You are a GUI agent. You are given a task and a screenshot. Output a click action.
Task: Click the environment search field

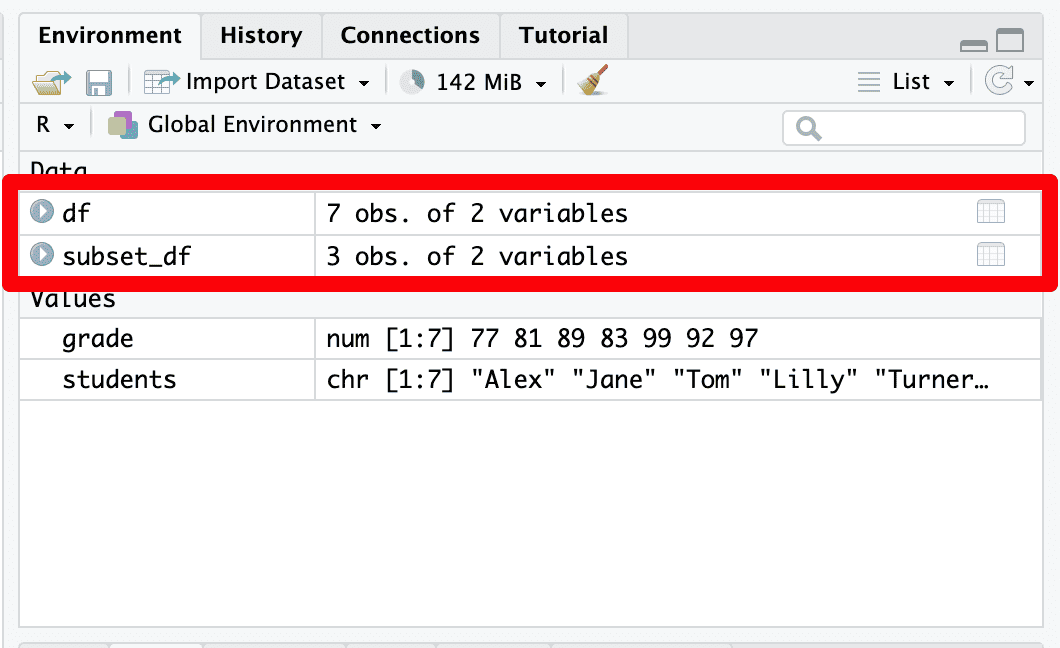(x=915, y=128)
